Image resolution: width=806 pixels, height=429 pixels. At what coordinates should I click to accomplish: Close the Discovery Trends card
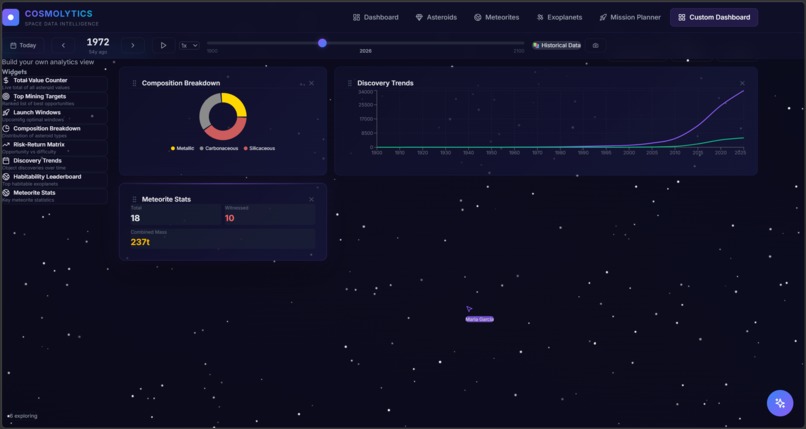pos(742,83)
